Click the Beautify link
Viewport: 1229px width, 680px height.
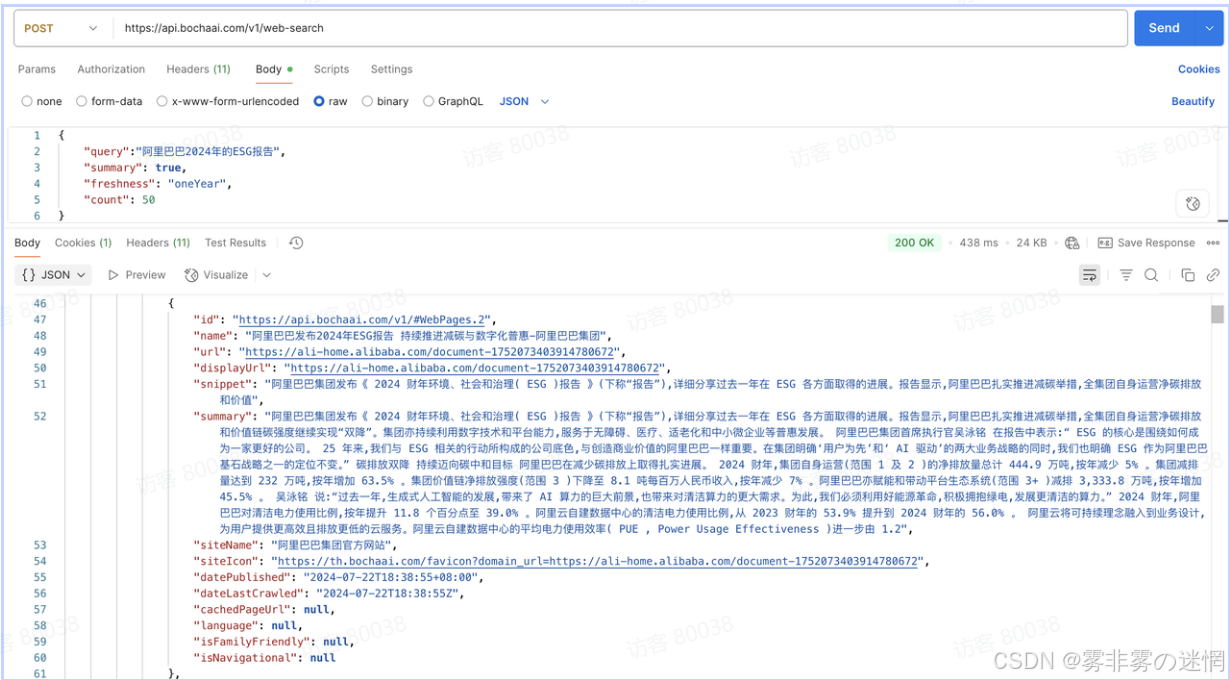pos(1193,101)
